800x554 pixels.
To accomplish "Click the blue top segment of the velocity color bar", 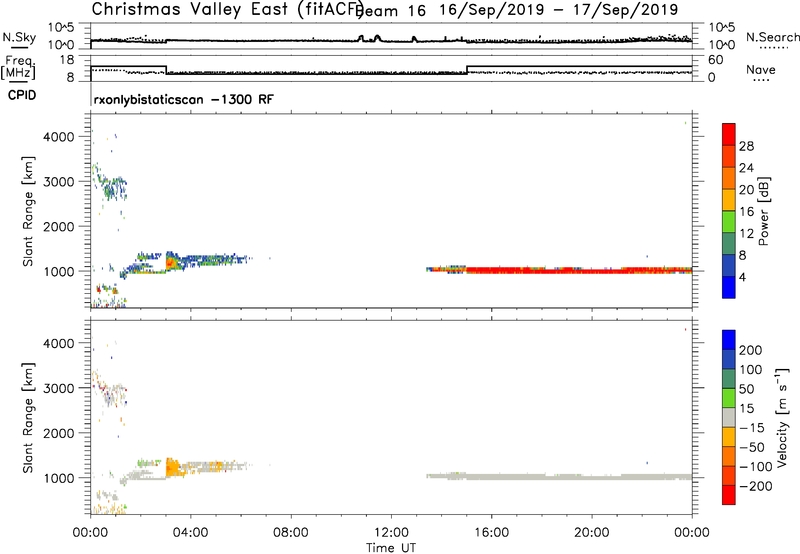I will click(x=729, y=339).
